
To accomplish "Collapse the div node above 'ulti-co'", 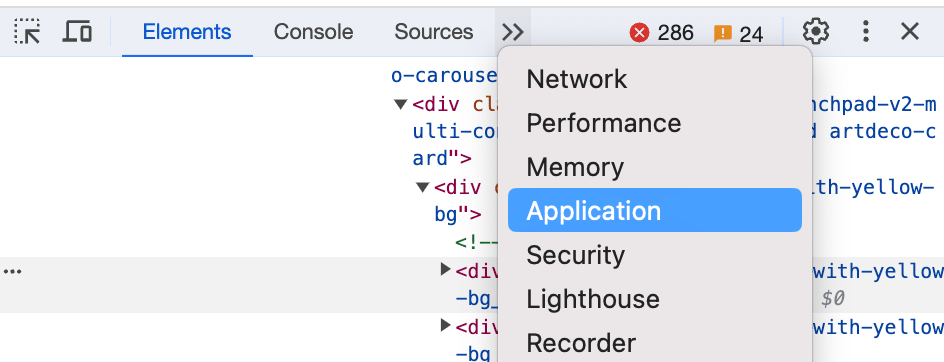I will (401, 104).
